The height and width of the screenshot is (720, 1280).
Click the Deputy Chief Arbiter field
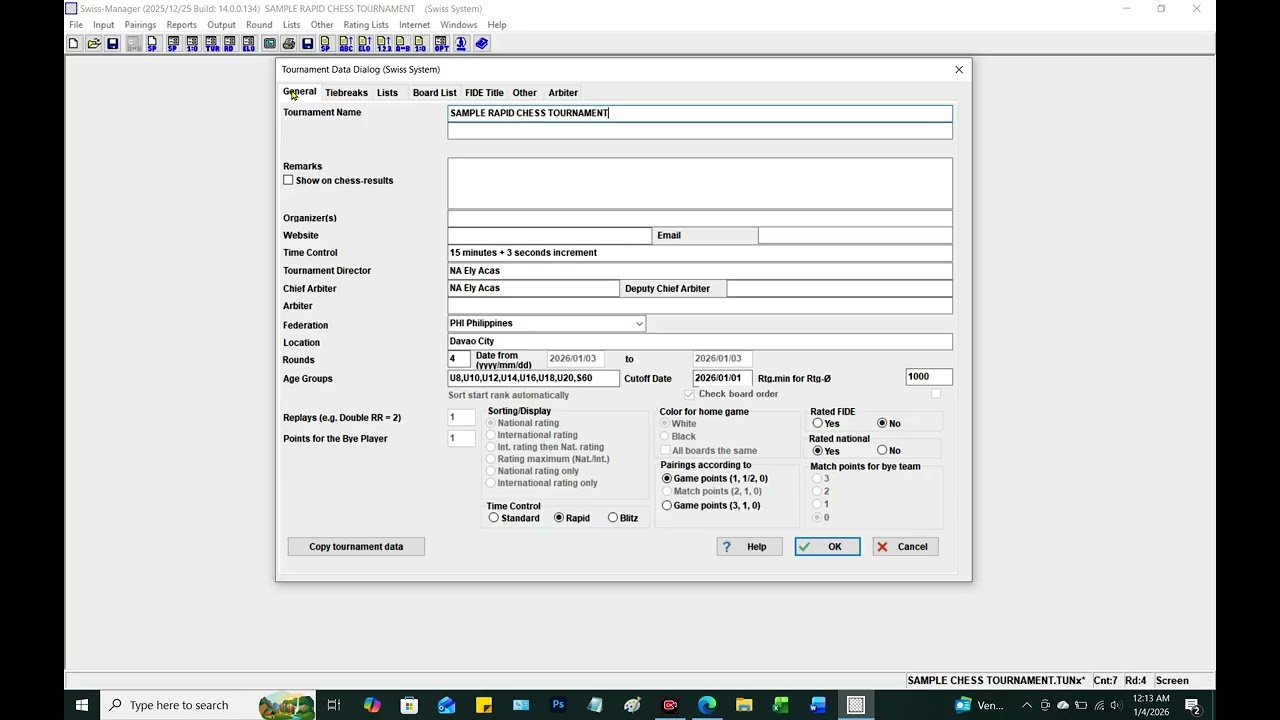point(839,288)
